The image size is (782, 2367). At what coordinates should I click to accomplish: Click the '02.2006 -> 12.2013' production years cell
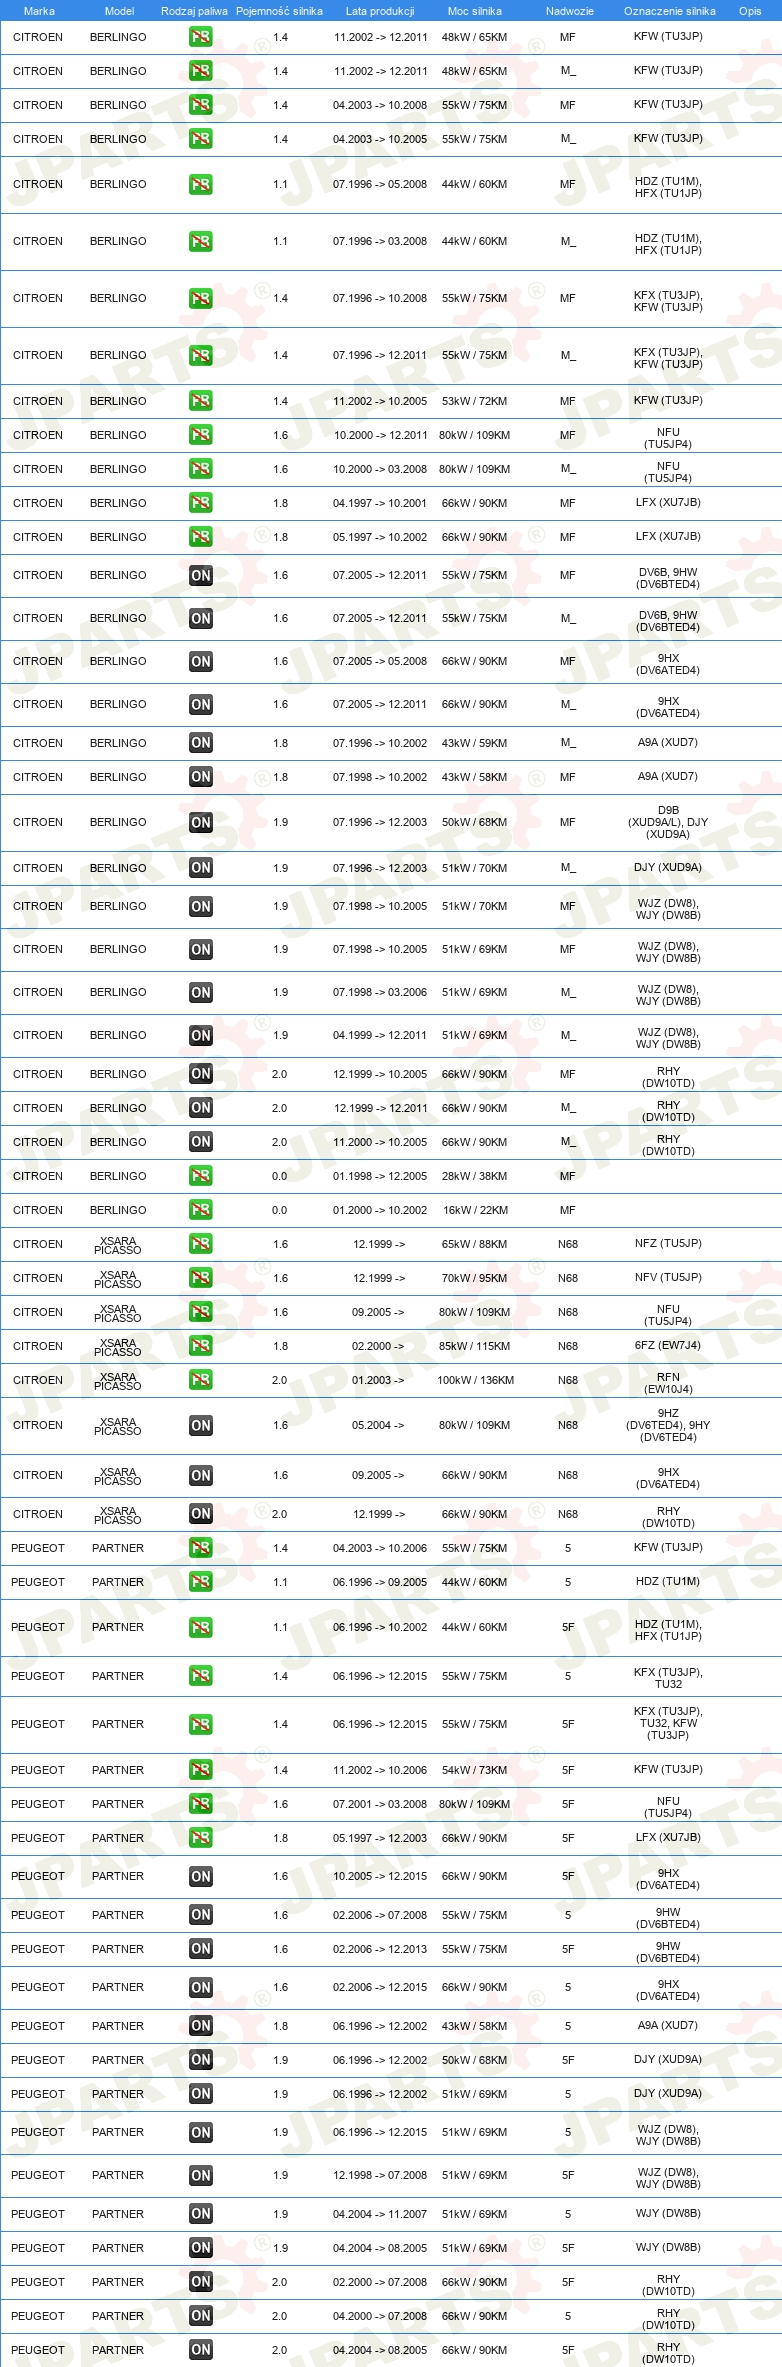pos(380,1949)
